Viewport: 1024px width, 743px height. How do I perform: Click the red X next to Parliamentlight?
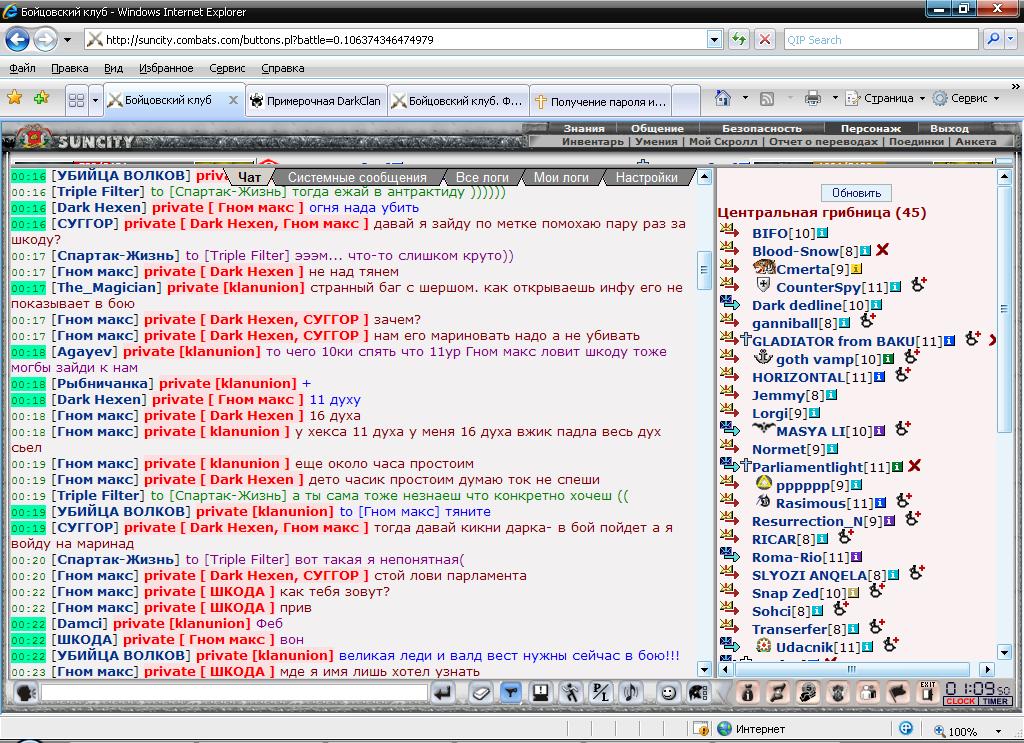coord(914,466)
